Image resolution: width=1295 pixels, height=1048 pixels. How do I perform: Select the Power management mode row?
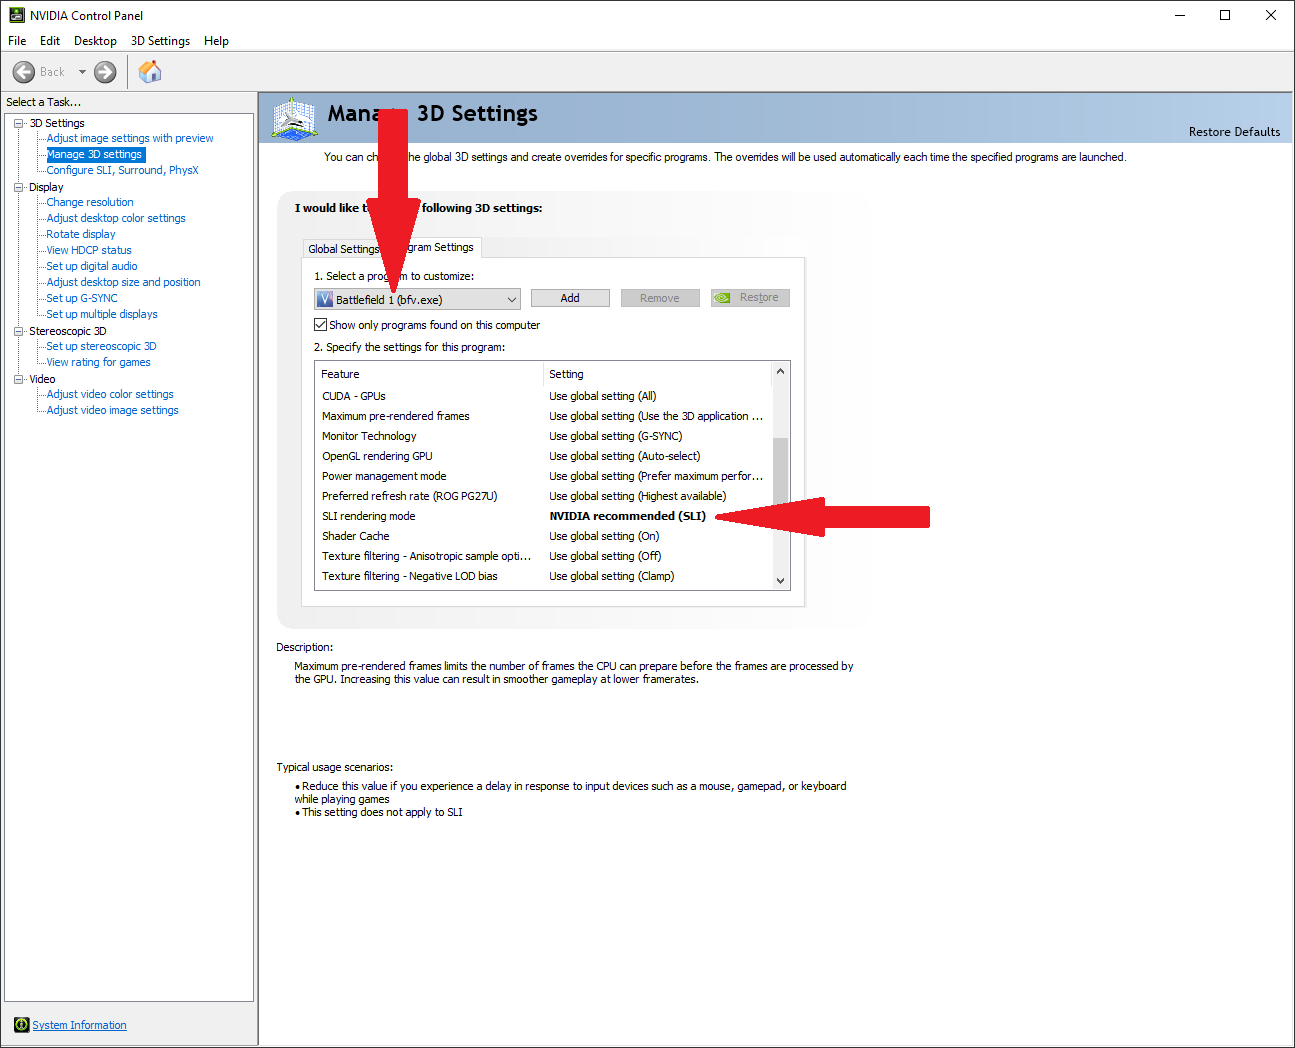(543, 476)
